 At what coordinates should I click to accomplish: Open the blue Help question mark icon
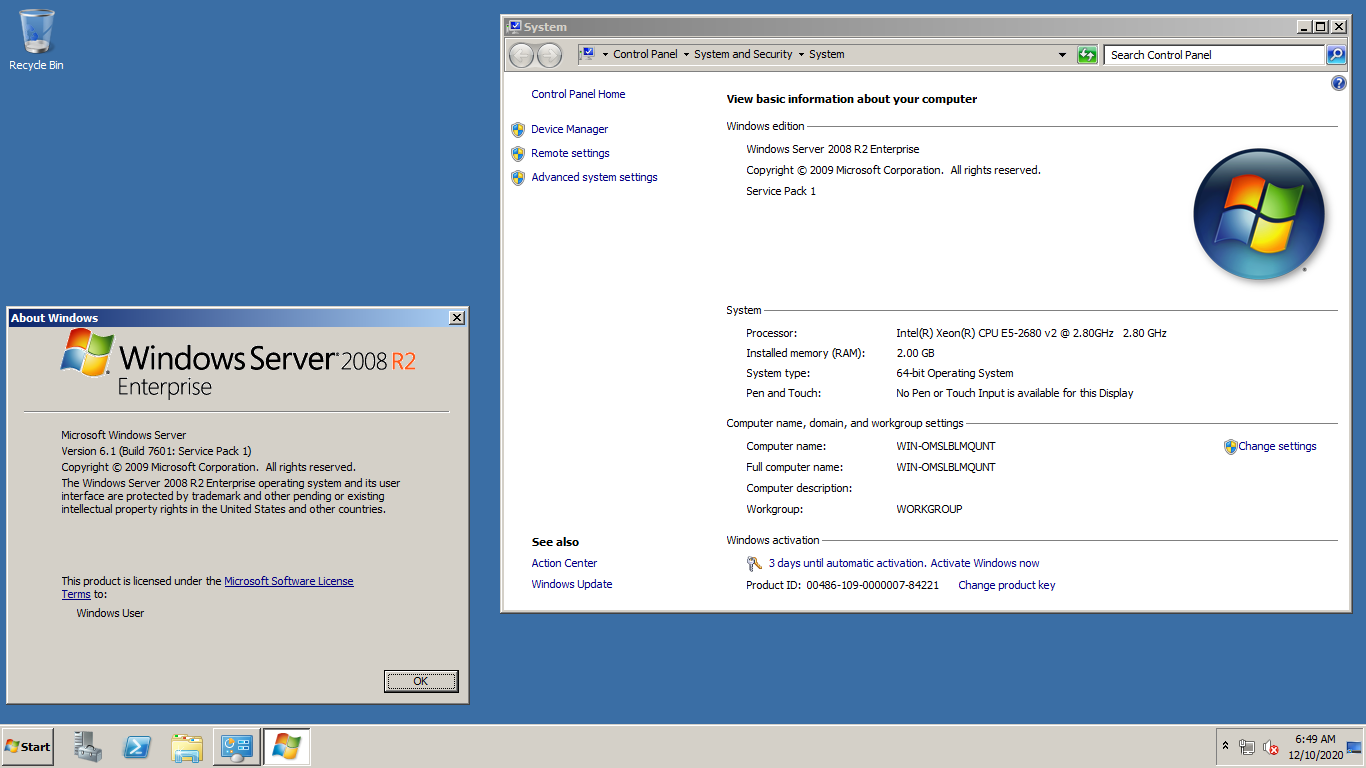point(1338,83)
